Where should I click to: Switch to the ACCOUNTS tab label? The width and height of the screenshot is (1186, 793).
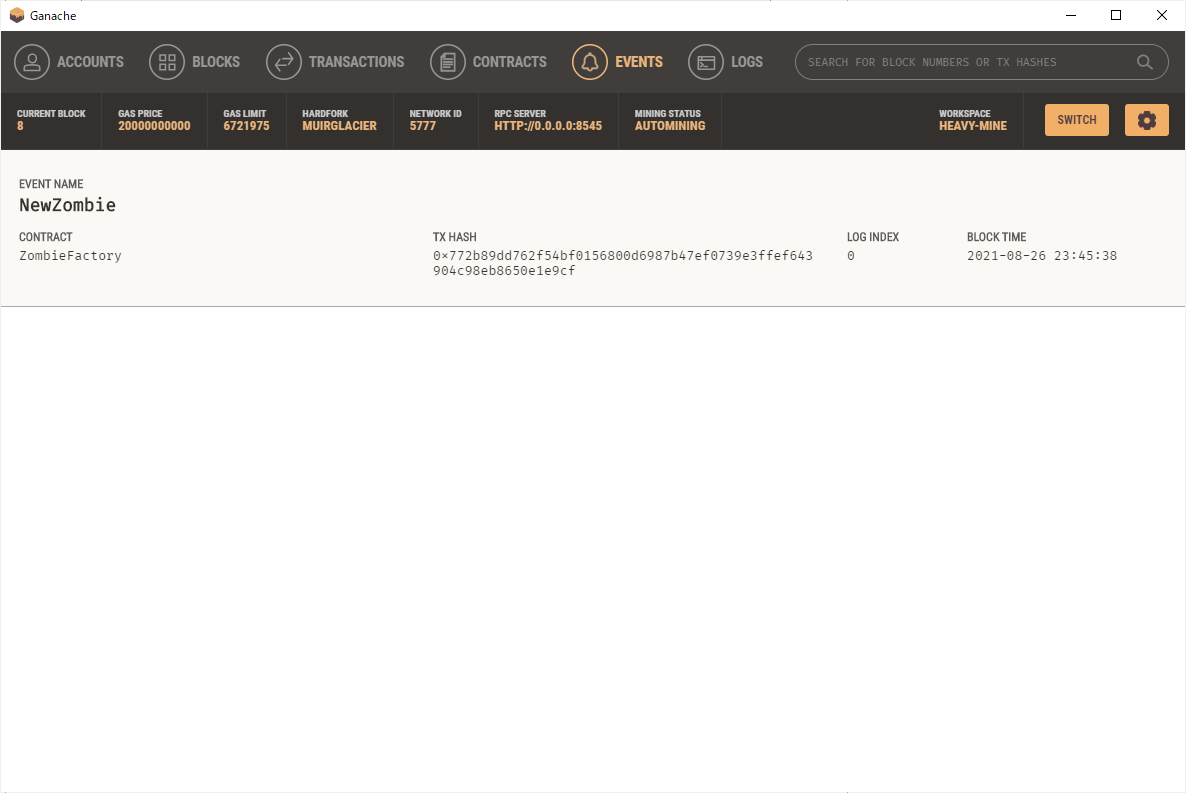tap(90, 62)
